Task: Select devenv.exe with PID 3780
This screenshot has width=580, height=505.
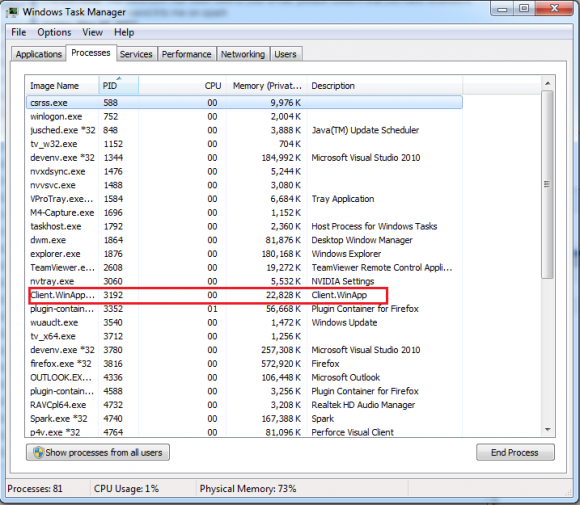Action: 244,350
